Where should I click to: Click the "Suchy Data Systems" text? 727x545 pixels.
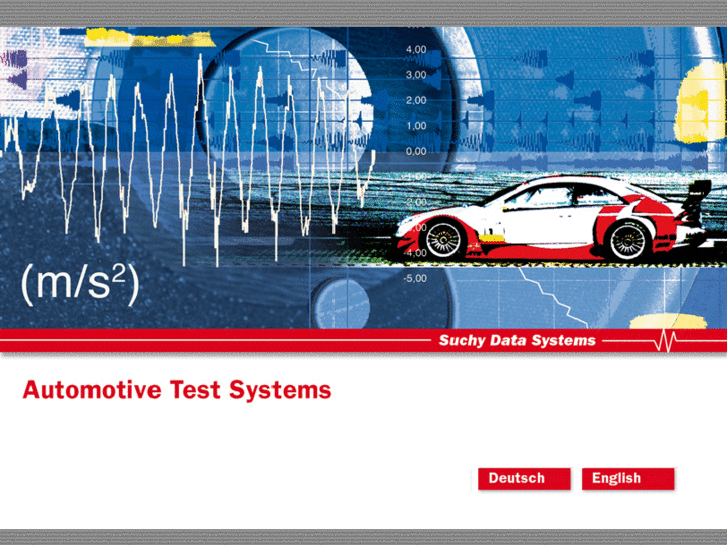pos(517,340)
